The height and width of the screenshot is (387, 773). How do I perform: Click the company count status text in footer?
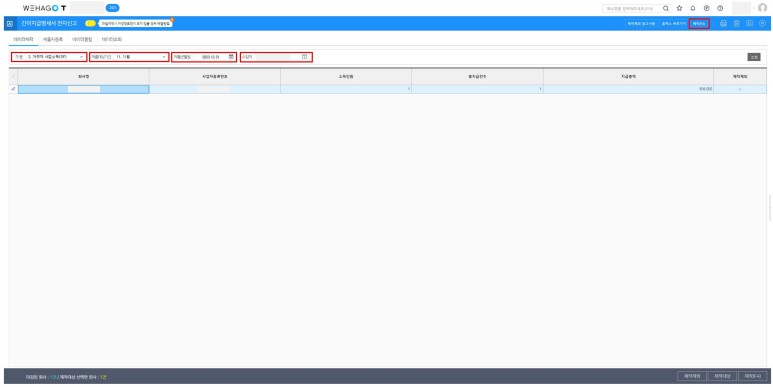tap(66, 377)
